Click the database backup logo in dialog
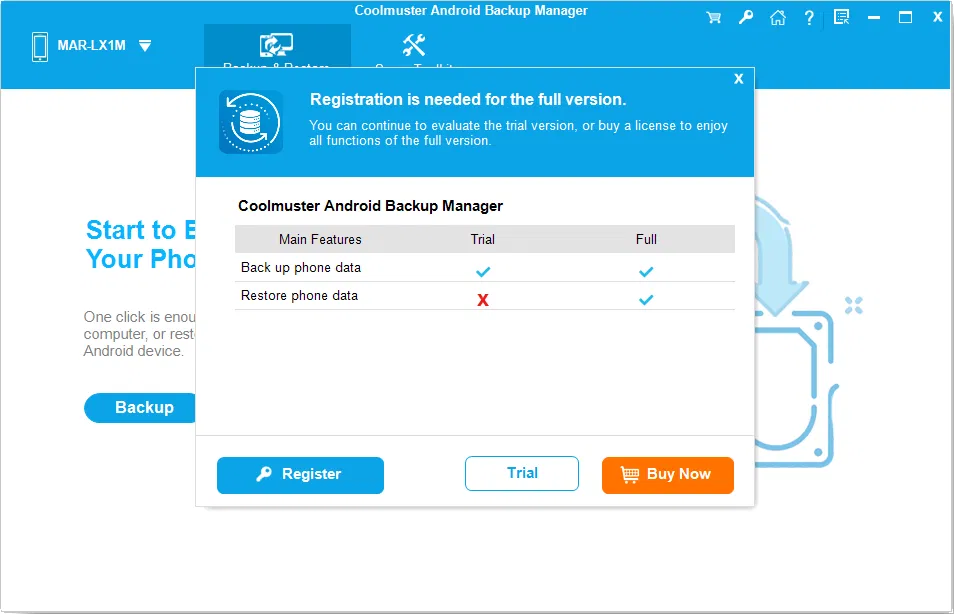The height and width of the screenshot is (614, 954). pyautogui.click(x=251, y=122)
